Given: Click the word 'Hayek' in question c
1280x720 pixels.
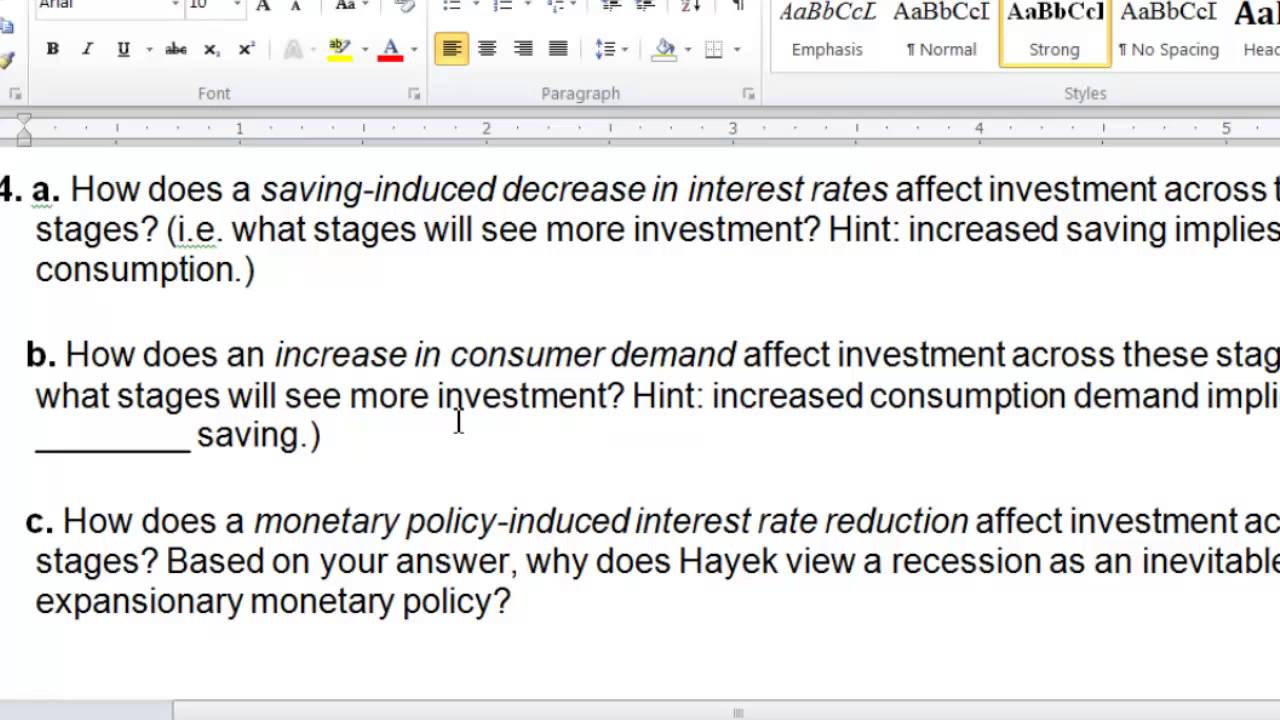Looking at the screenshot, I should tap(728, 562).
